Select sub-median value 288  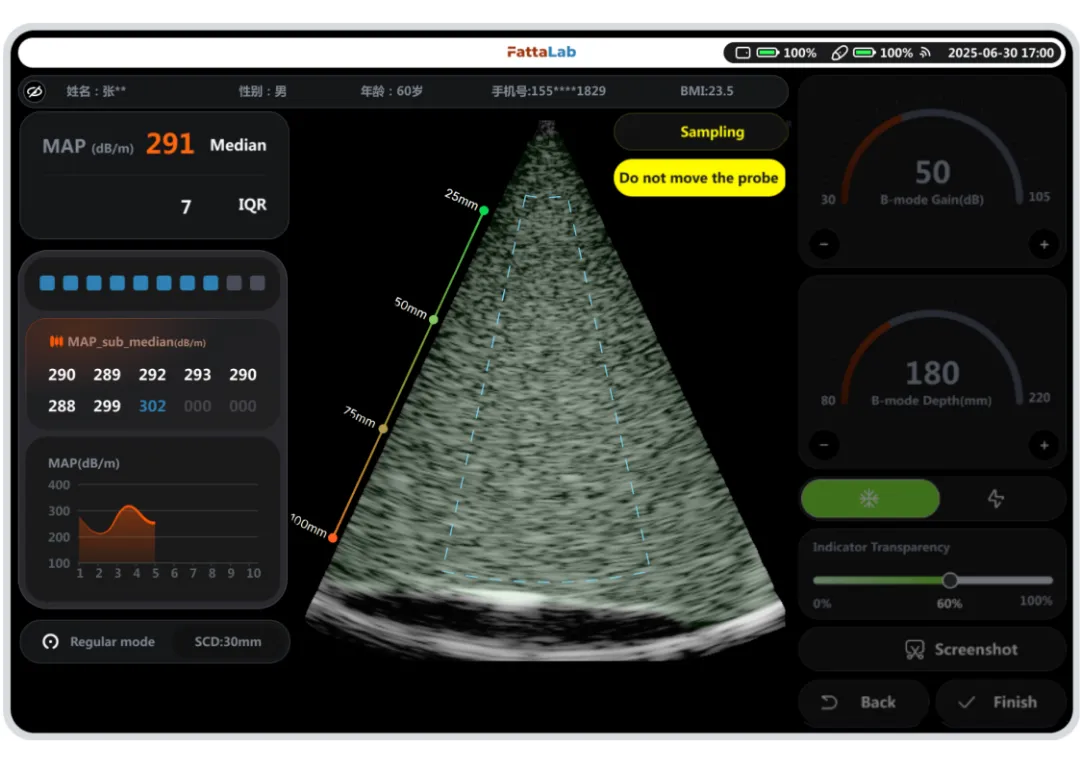(61, 406)
